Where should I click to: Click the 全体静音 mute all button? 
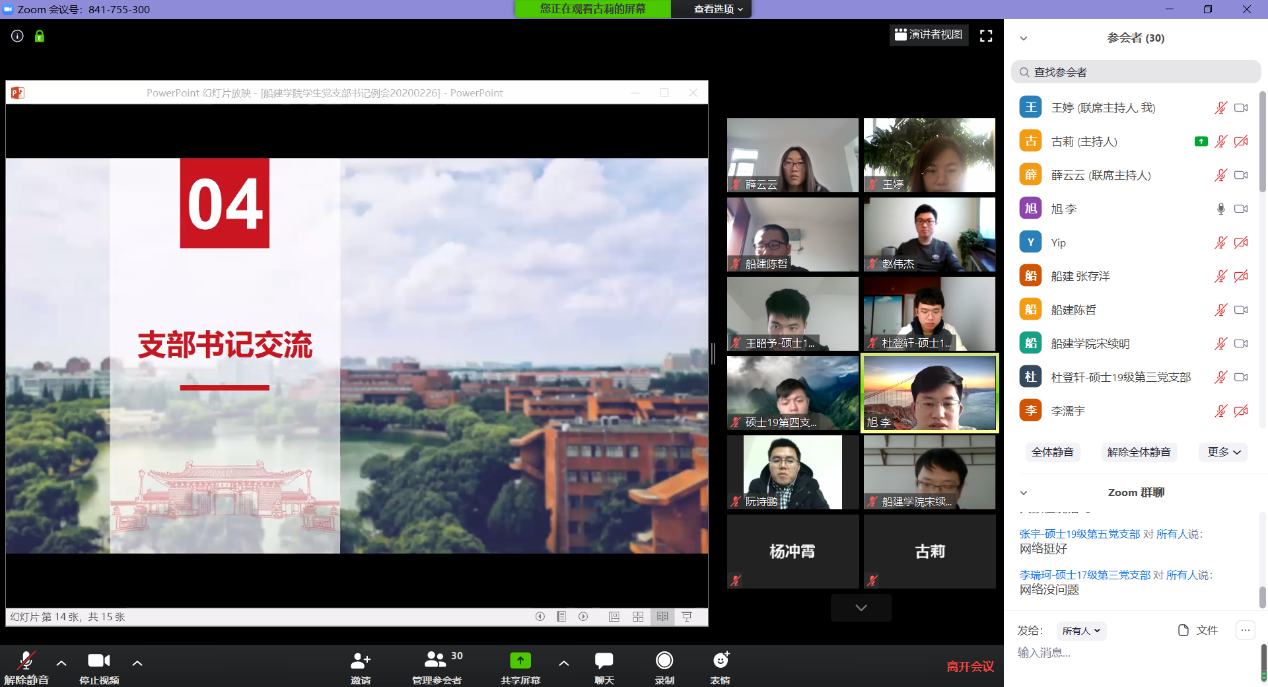1054,452
